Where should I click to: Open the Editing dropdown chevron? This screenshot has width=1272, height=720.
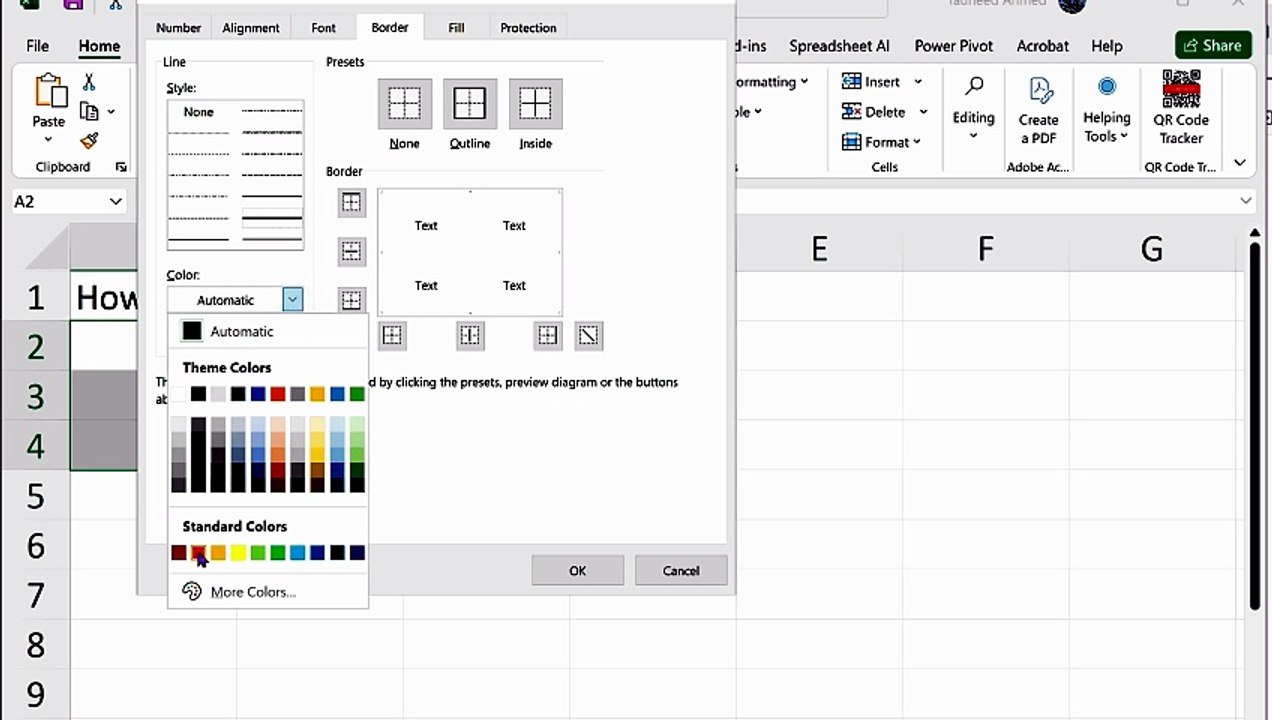coord(973,137)
